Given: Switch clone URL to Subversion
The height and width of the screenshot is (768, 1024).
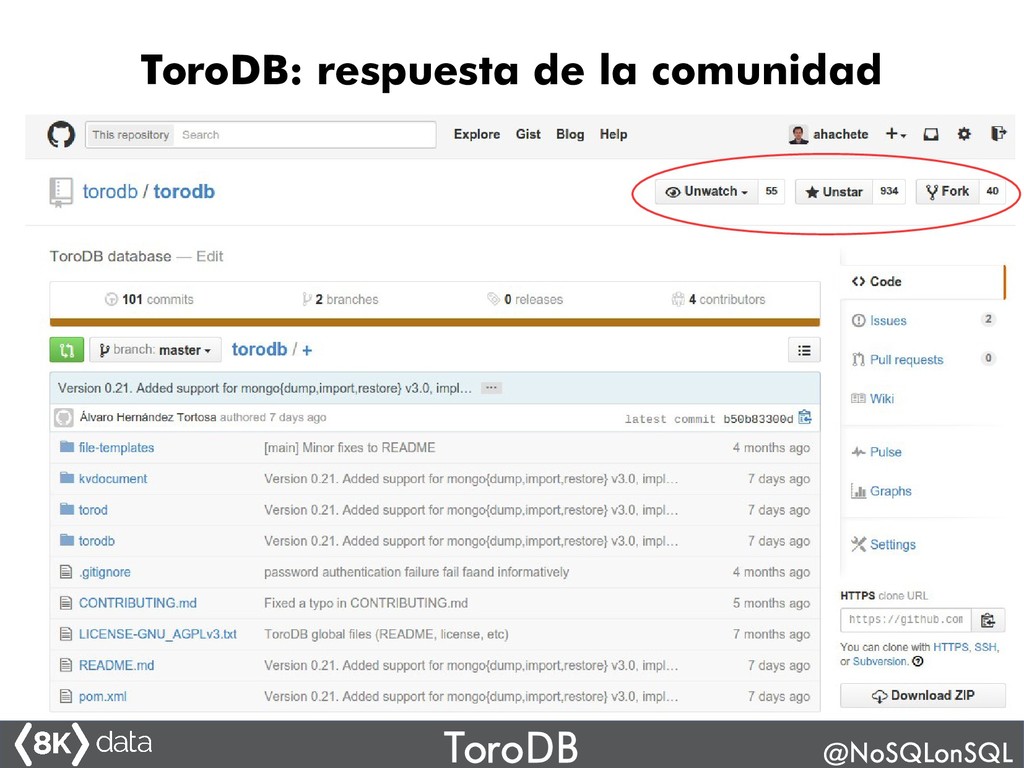Looking at the screenshot, I should 880,662.
